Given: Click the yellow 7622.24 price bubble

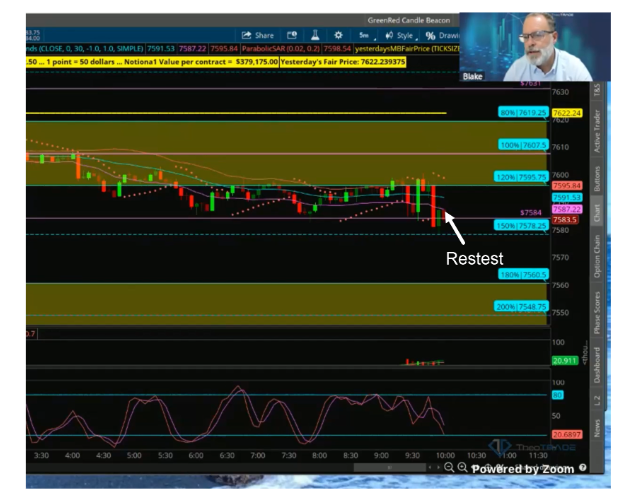Looking at the screenshot, I should tap(567, 113).
